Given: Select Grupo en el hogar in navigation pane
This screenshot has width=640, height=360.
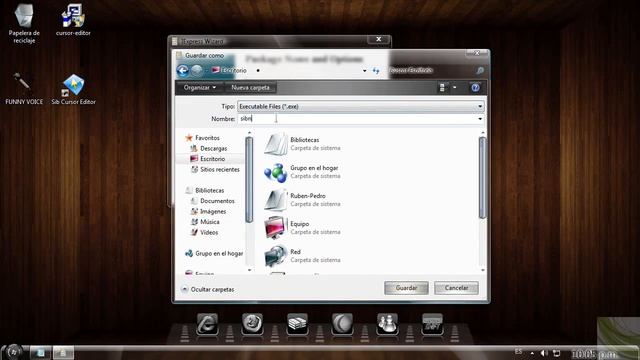Looking at the screenshot, I should click(x=219, y=253).
